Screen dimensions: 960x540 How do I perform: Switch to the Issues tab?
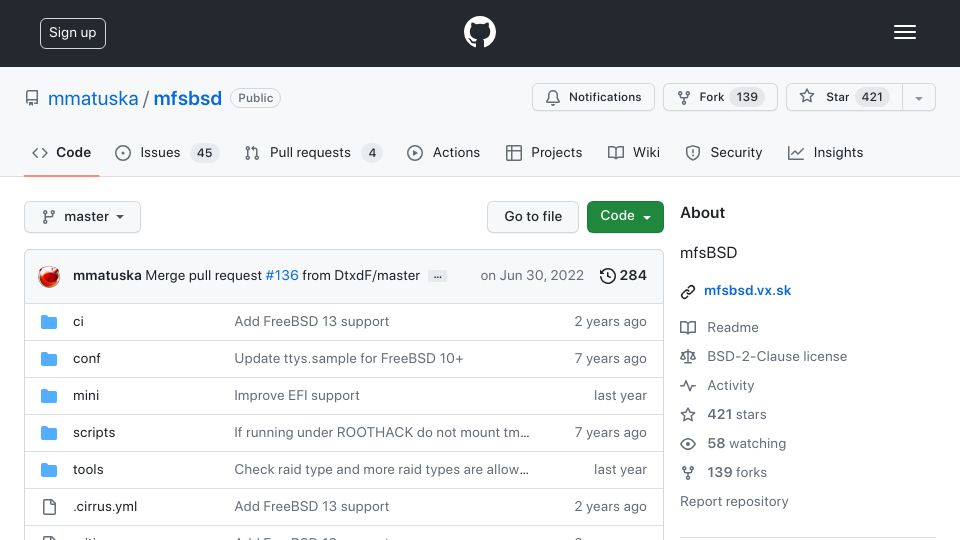[166, 152]
